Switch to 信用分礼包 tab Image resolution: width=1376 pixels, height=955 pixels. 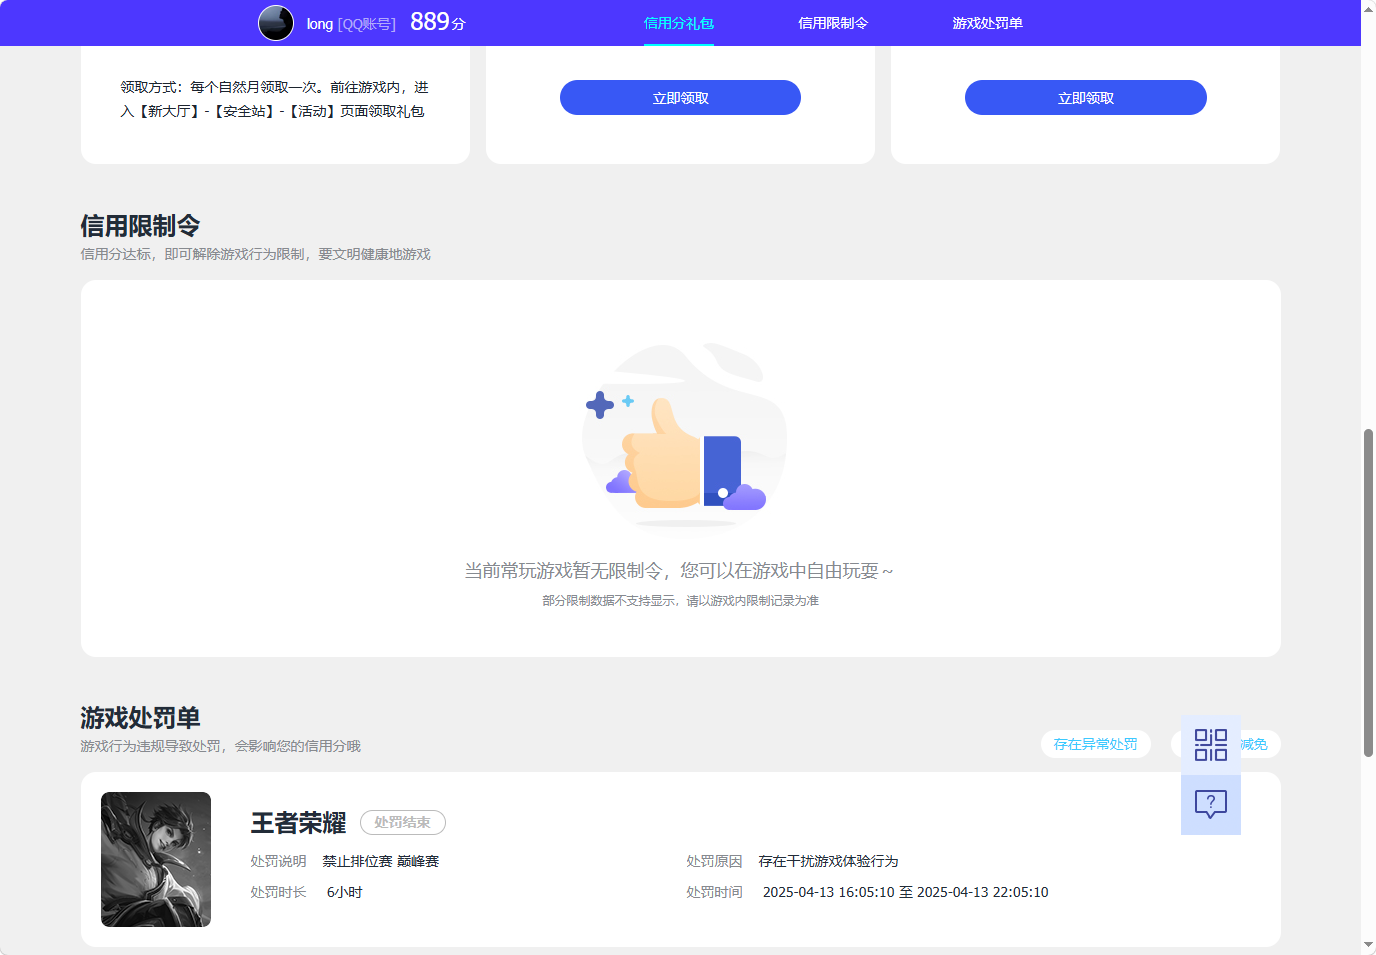(x=679, y=23)
